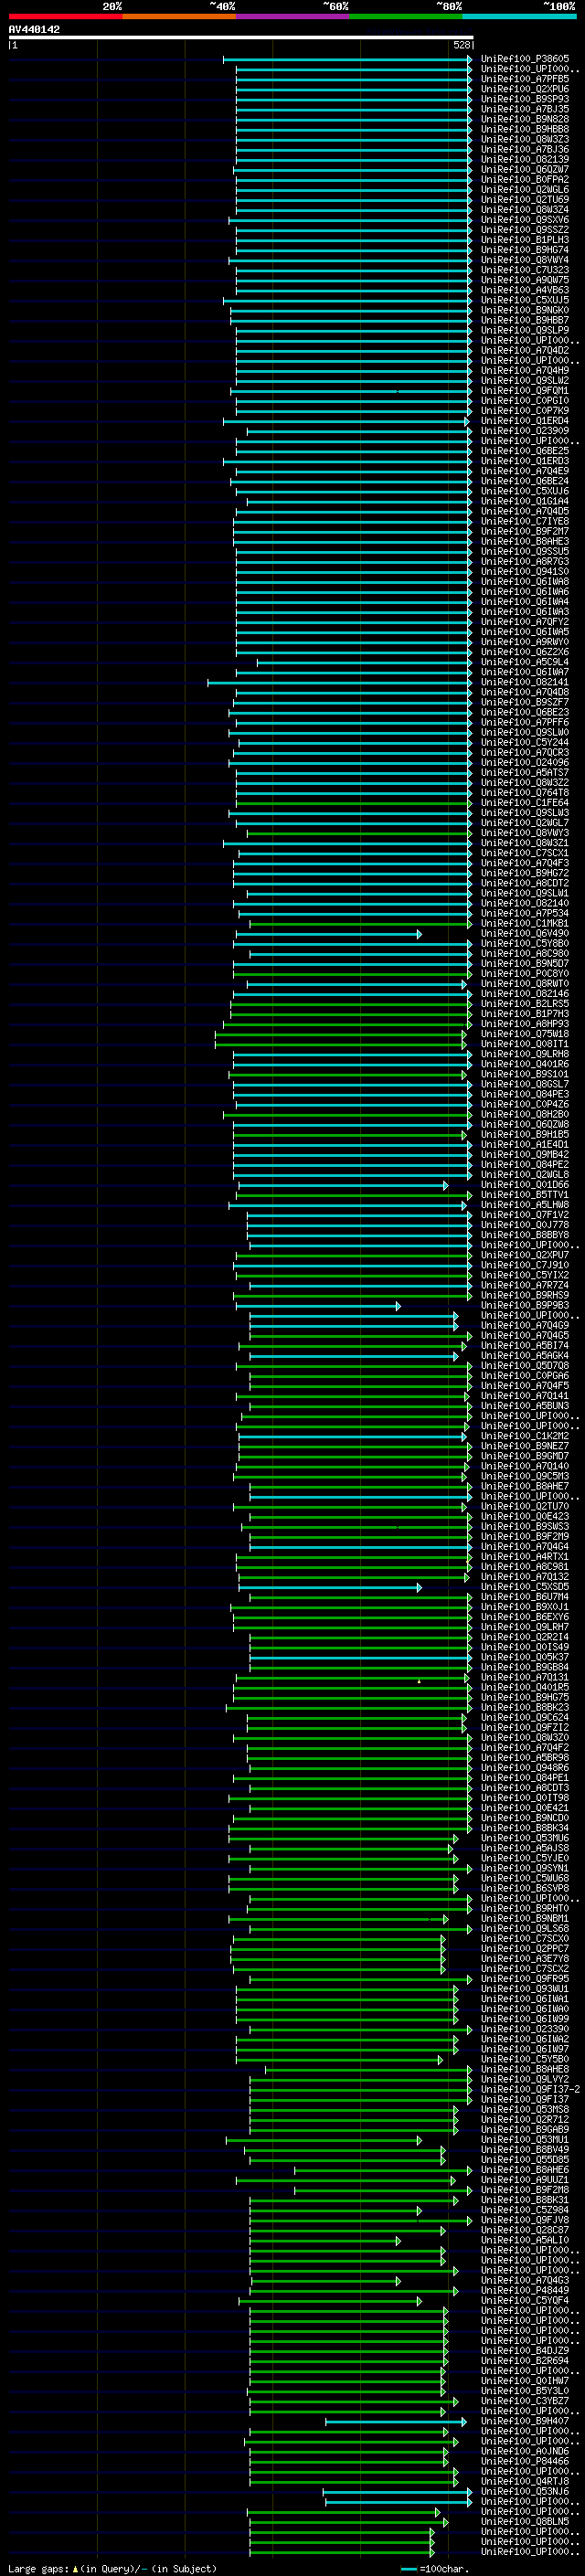Click the Large gaps legend text
This screenshot has width=585, height=2576.
coord(112,2569)
